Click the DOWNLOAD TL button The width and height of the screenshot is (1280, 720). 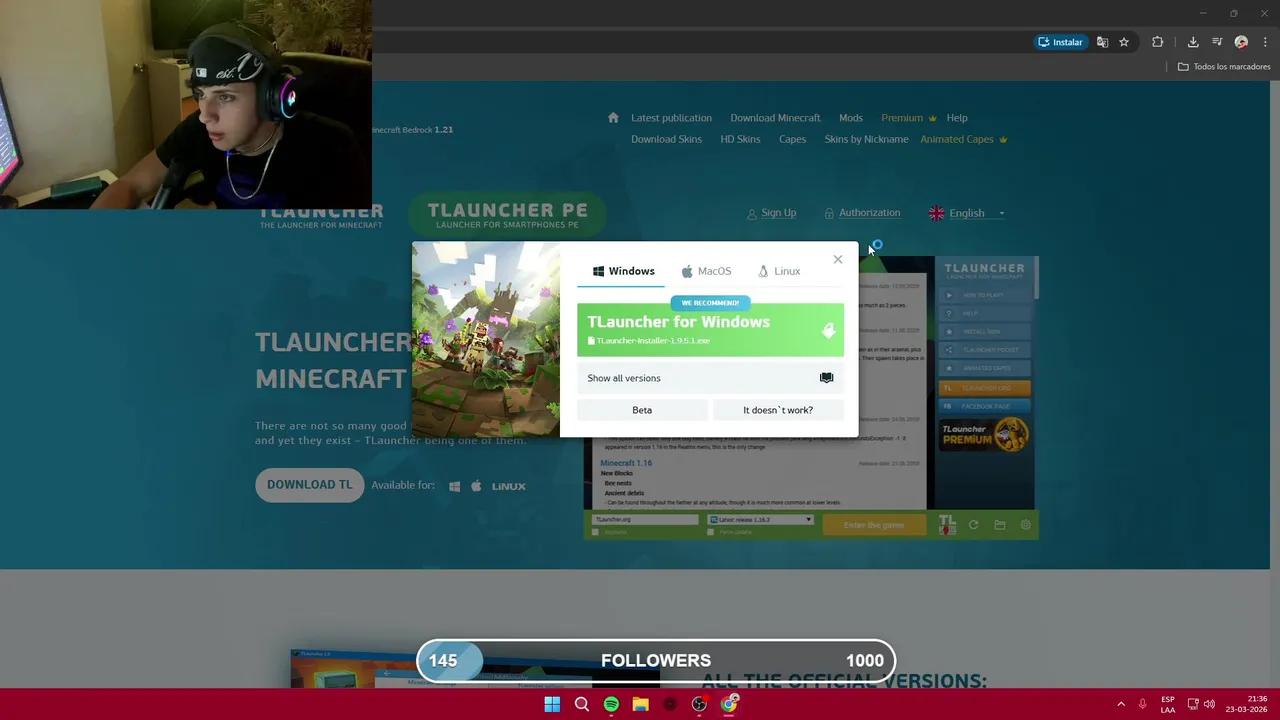[x=309, y=485]
